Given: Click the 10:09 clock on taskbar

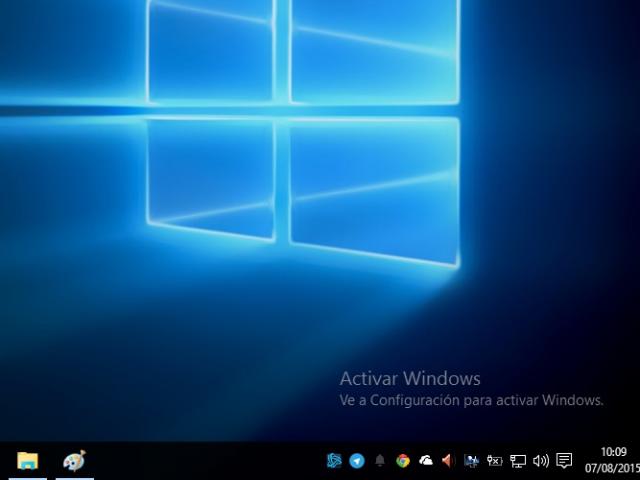Looking at the screenshot, I should (613, 453).
